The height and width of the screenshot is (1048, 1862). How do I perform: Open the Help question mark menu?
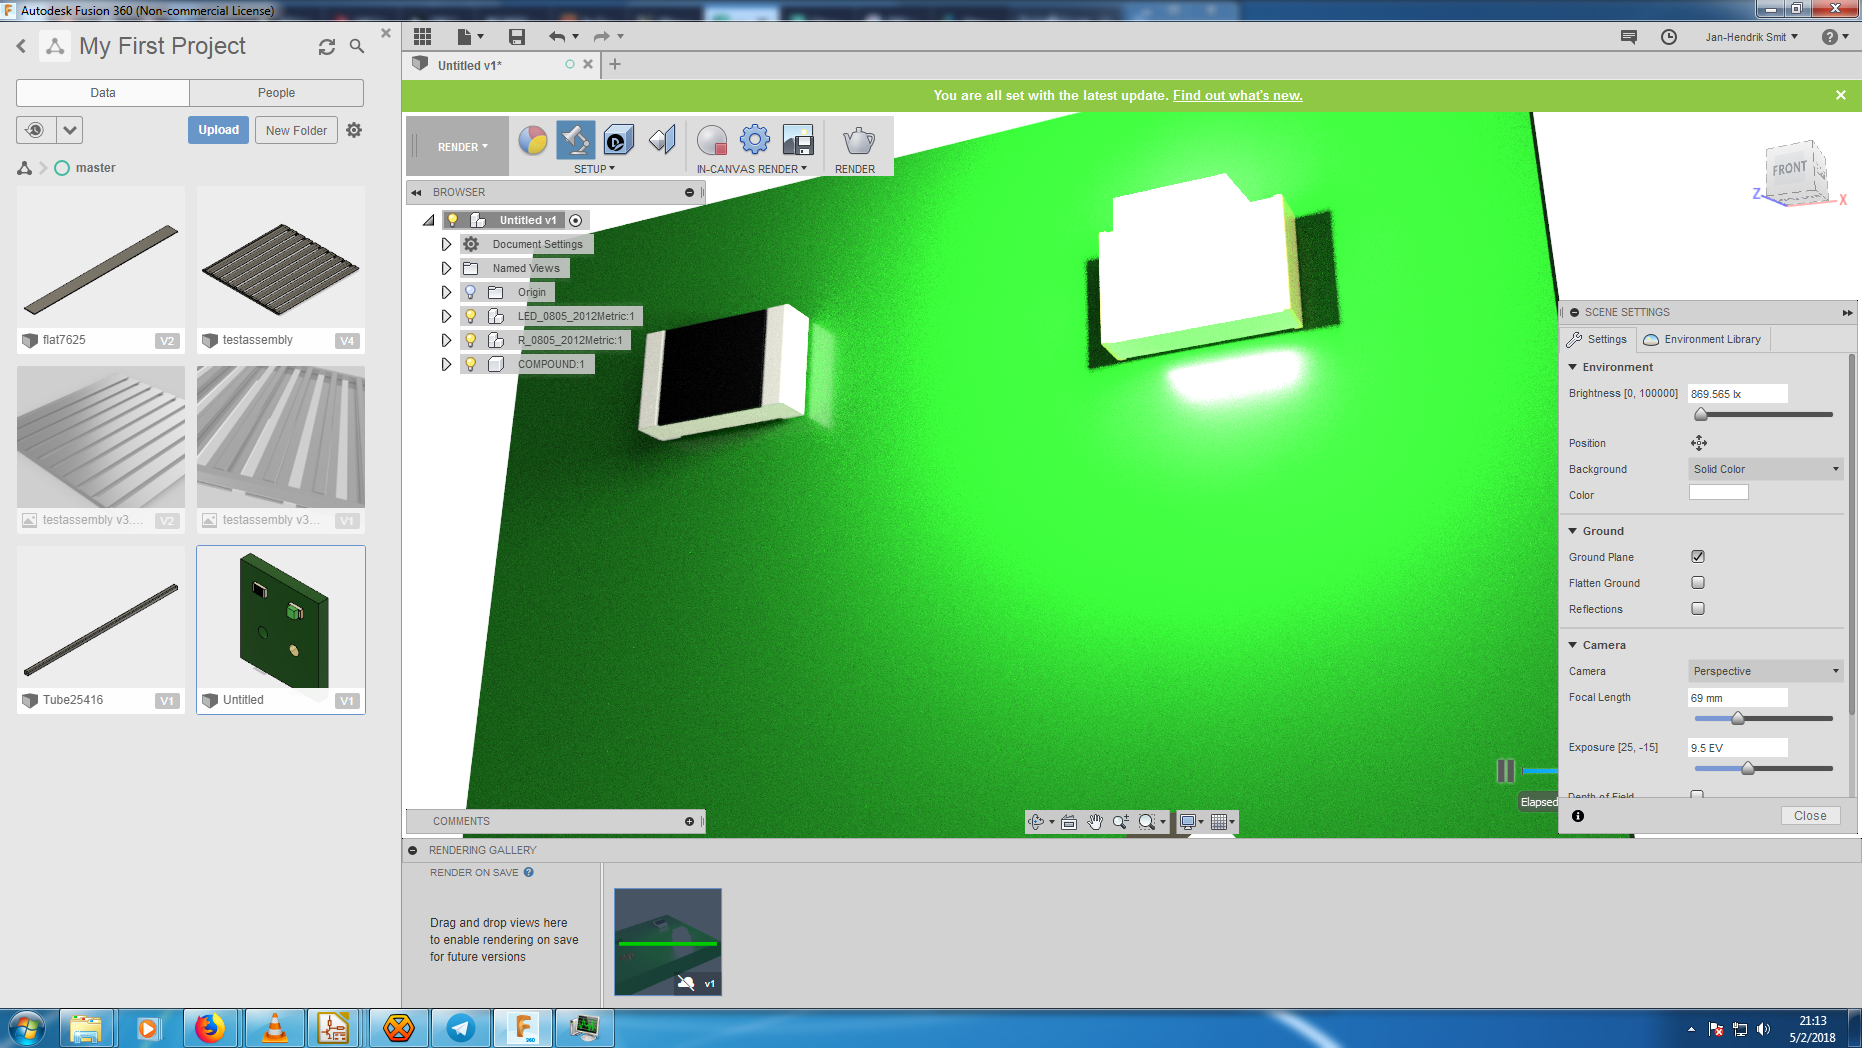point(1834,37)
